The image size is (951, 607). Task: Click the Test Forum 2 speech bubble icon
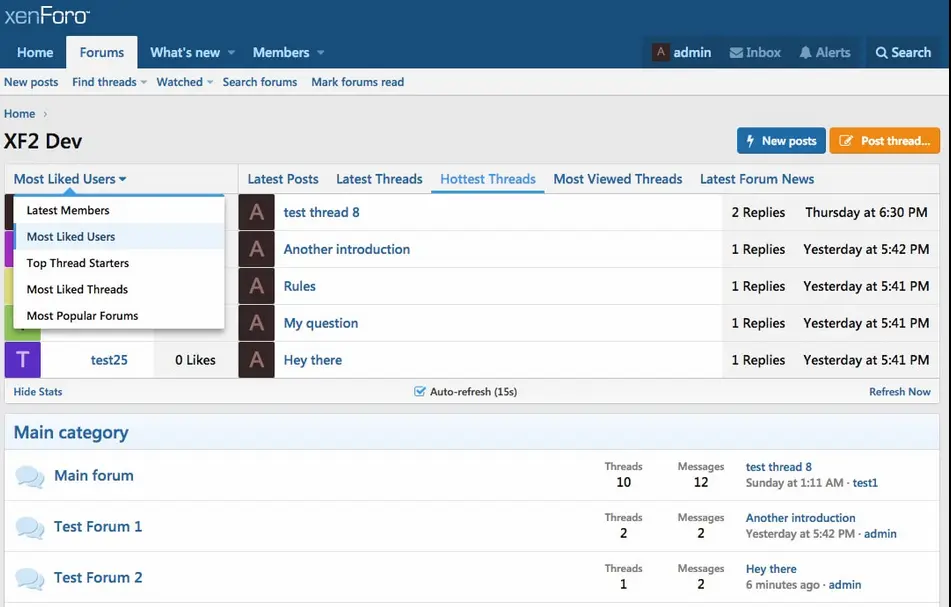pos(30,578)
